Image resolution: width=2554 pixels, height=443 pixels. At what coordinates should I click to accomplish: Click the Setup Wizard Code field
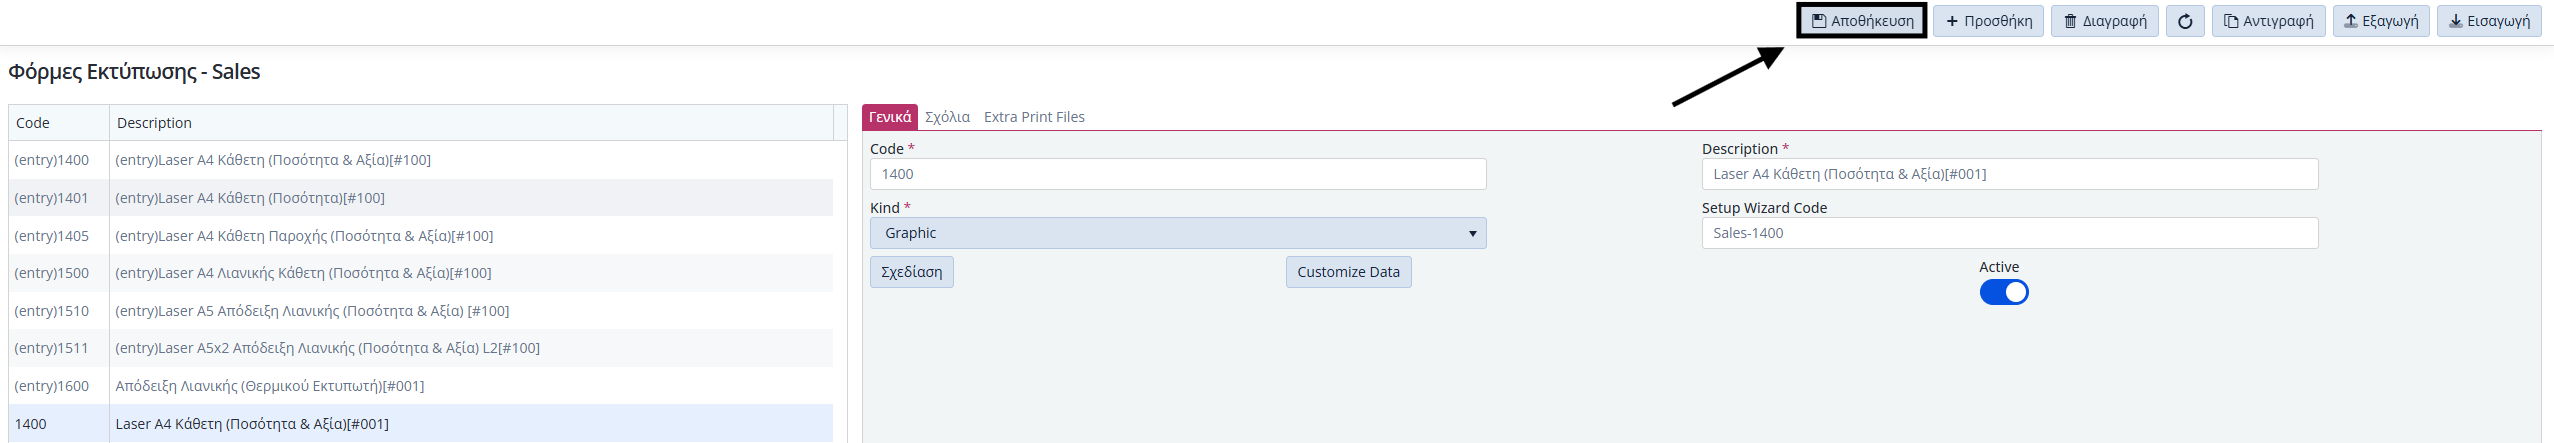click(x=2010, y=233)
